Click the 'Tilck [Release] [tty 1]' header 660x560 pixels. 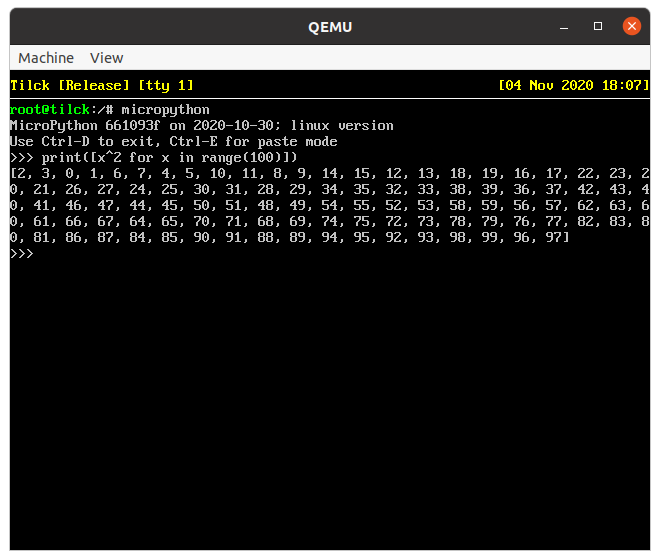pyautogui.click(x=102, y=85)
